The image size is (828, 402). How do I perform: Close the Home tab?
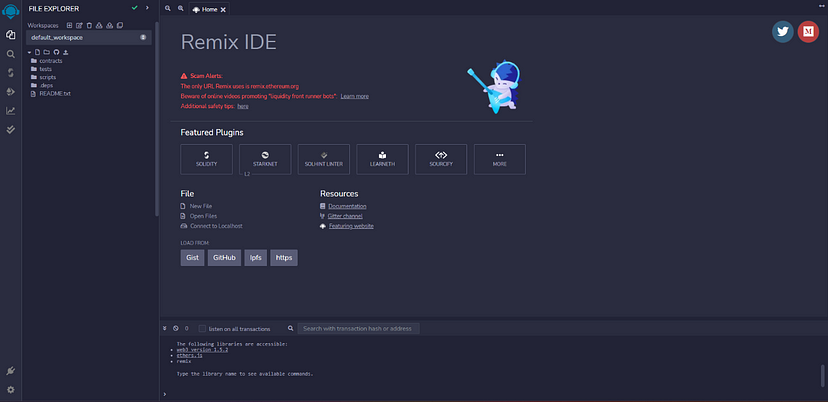click(x=223, y=10)
